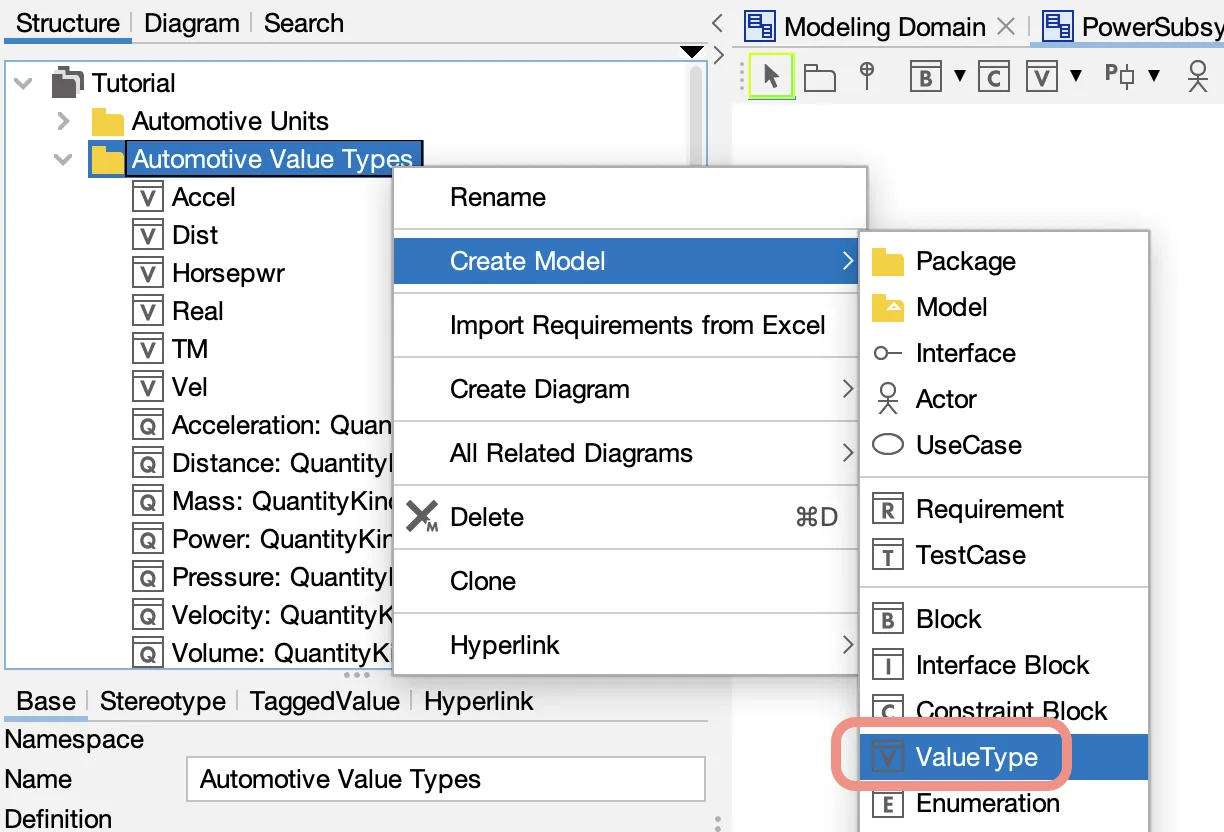Select the Distance QuantityKind item

pyautogui.click(x=281, y=463)
